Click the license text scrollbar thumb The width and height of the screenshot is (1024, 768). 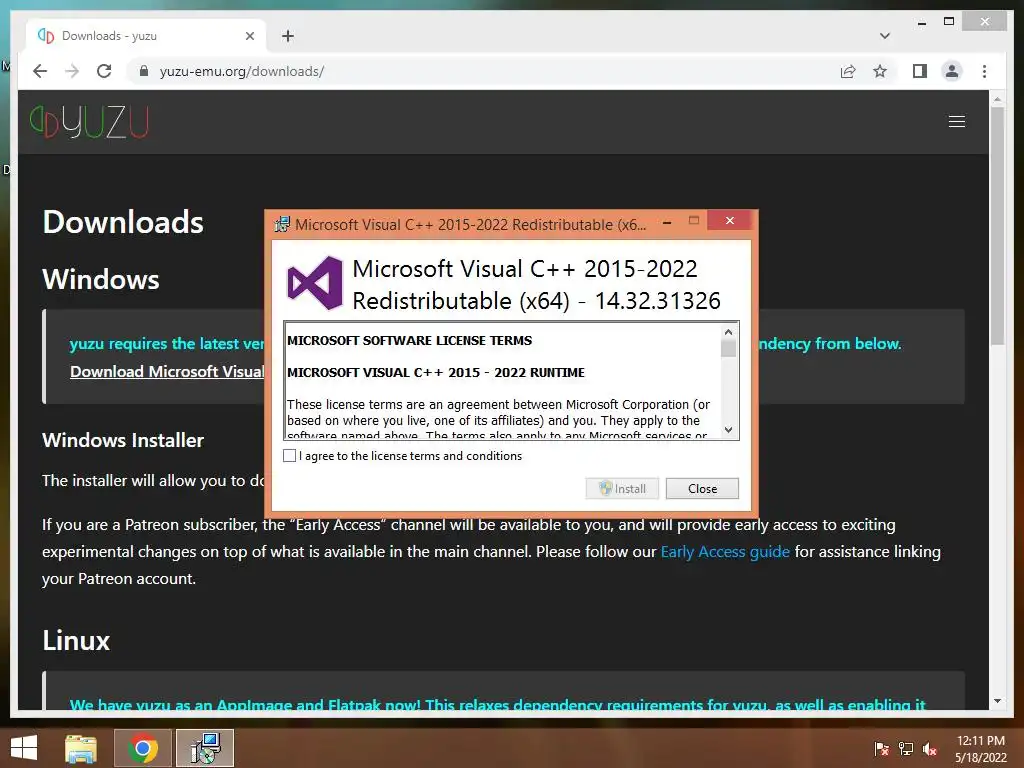tap(728, 349)
